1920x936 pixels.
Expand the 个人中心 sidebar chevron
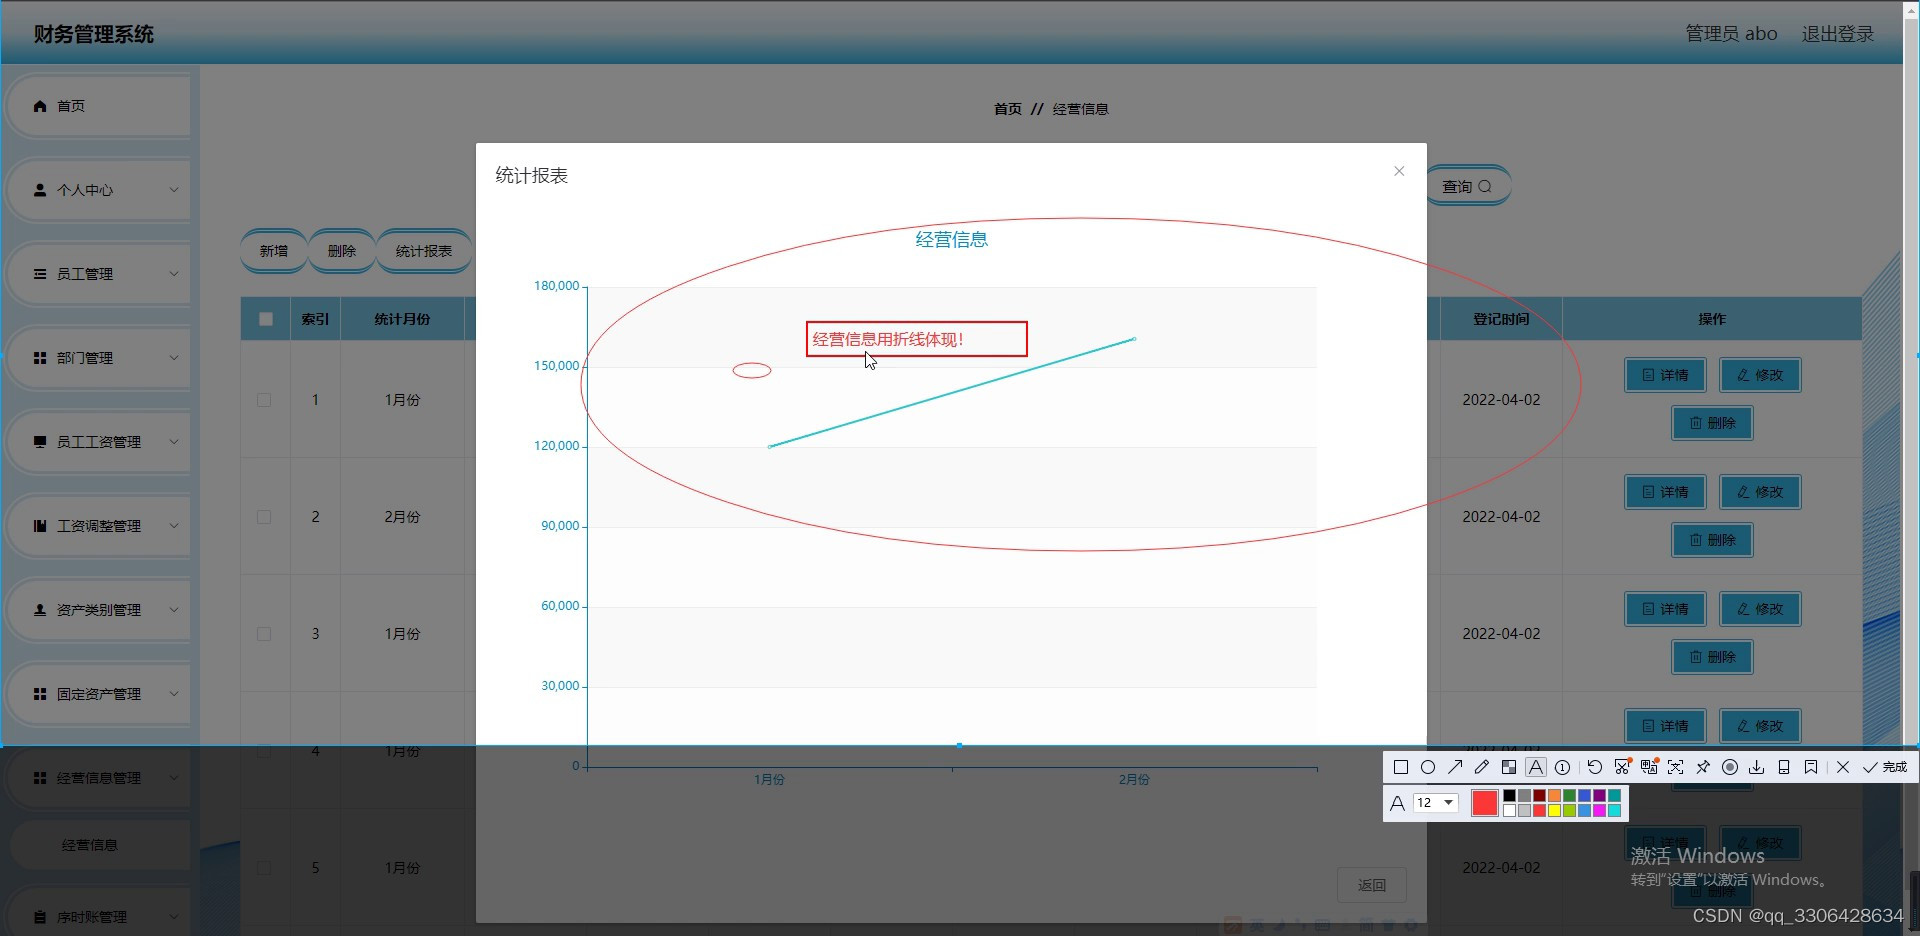point(174,190)
